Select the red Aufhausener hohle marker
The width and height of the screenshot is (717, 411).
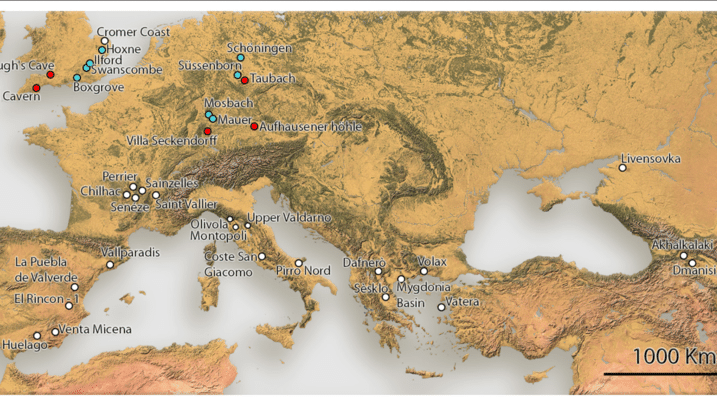pyautogui.click(x=254, y=127)
